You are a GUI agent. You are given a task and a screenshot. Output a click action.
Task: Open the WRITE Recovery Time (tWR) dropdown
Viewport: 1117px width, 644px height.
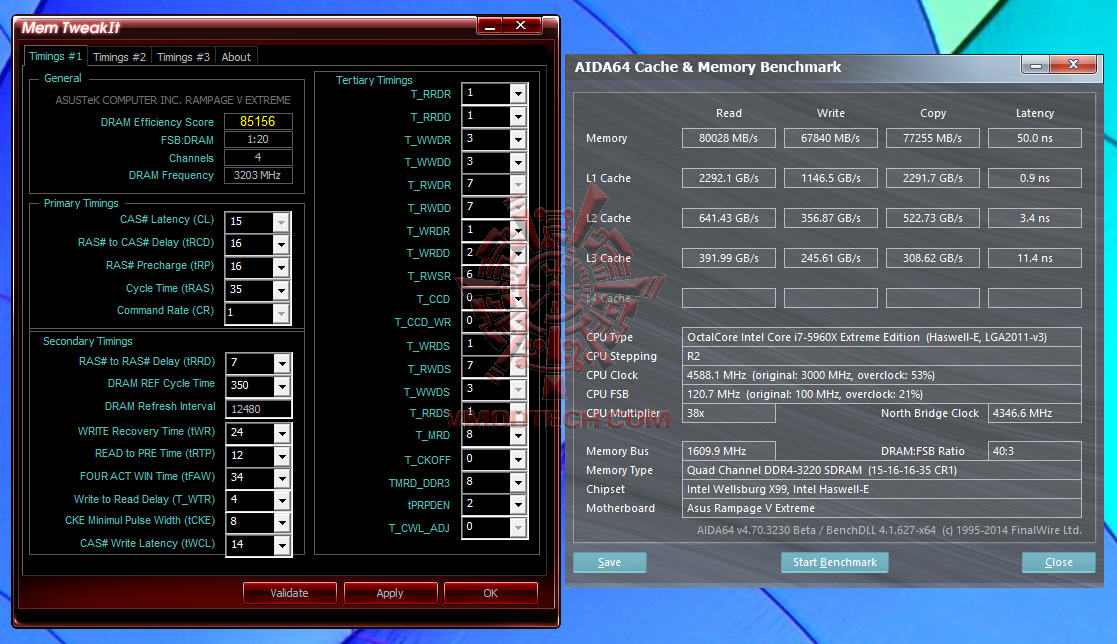tap(282, 433)
